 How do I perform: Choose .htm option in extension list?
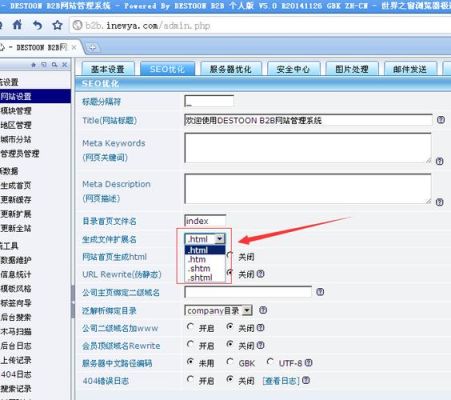click(205, 259)
